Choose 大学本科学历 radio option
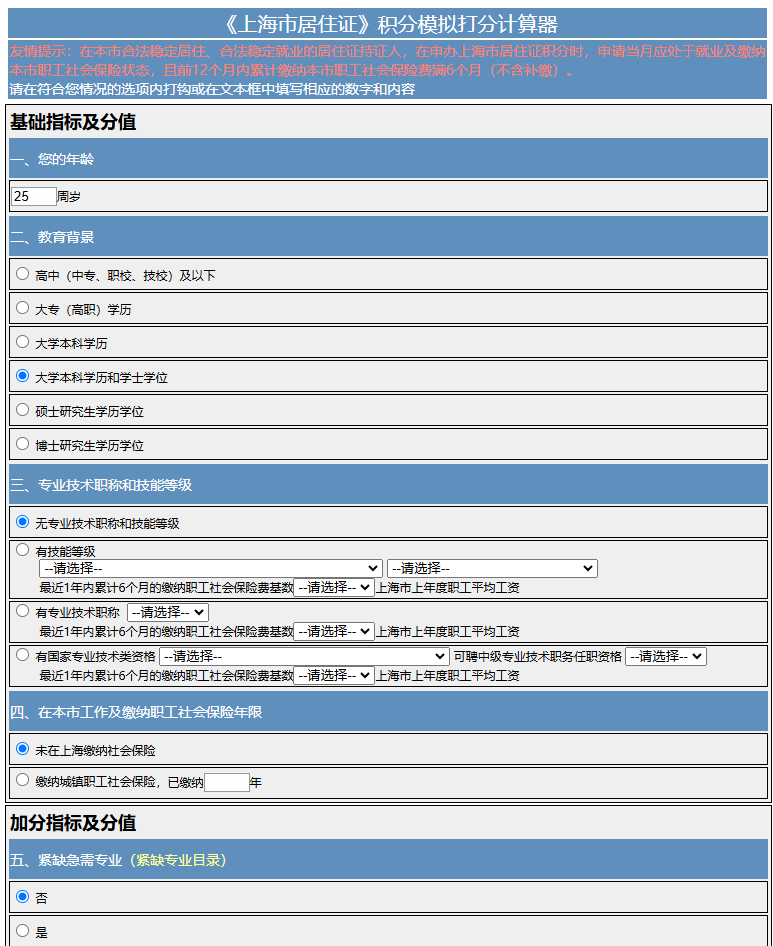 coord(22,341)
